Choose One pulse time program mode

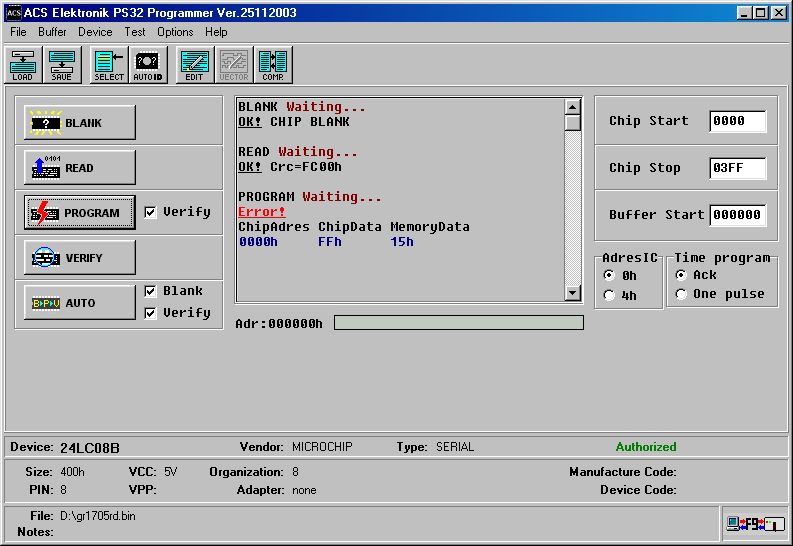click(681, 294)
